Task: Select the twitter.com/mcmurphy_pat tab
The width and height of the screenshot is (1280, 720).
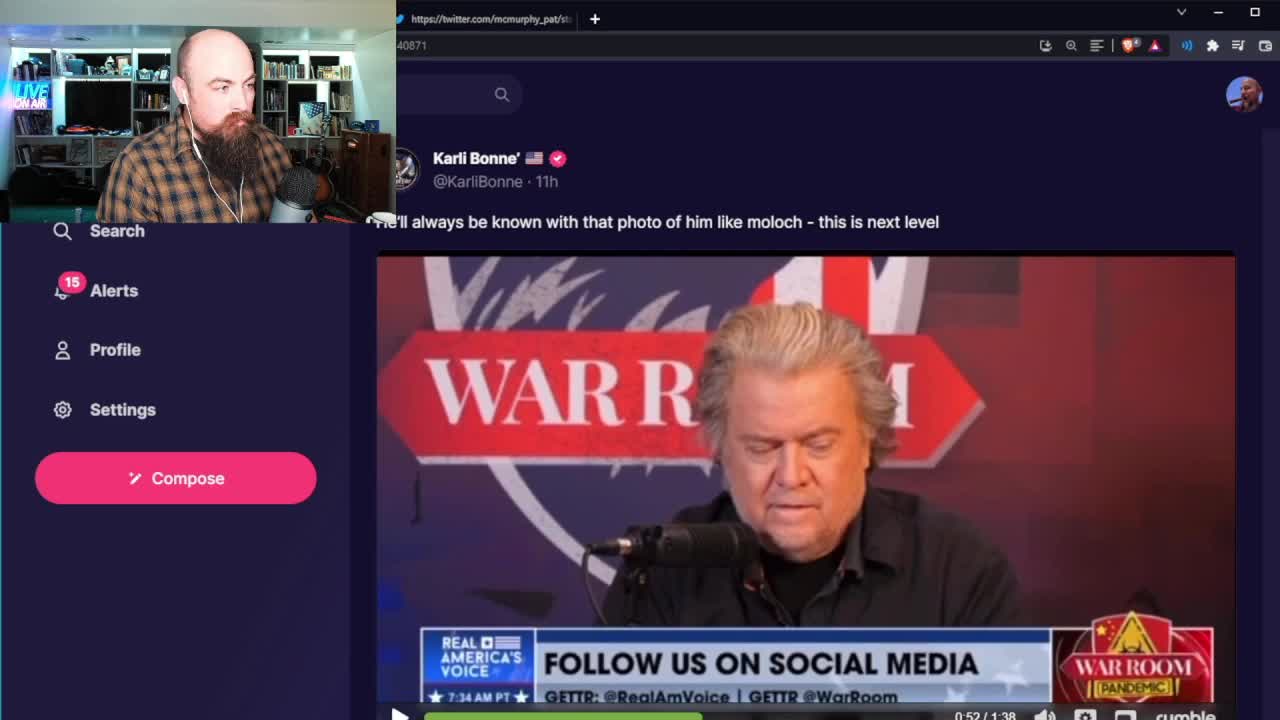Action: [x=486, y=19]
